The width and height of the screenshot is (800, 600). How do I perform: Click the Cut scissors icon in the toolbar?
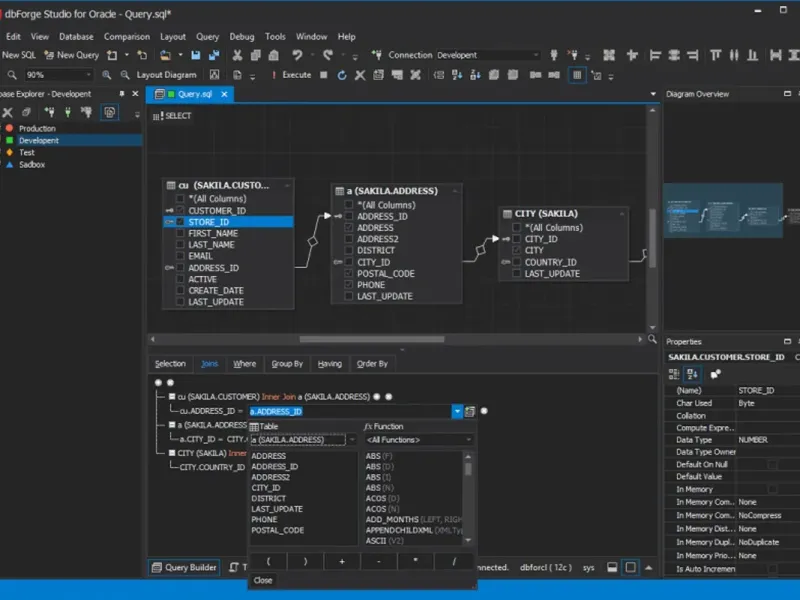pos(235,55)
